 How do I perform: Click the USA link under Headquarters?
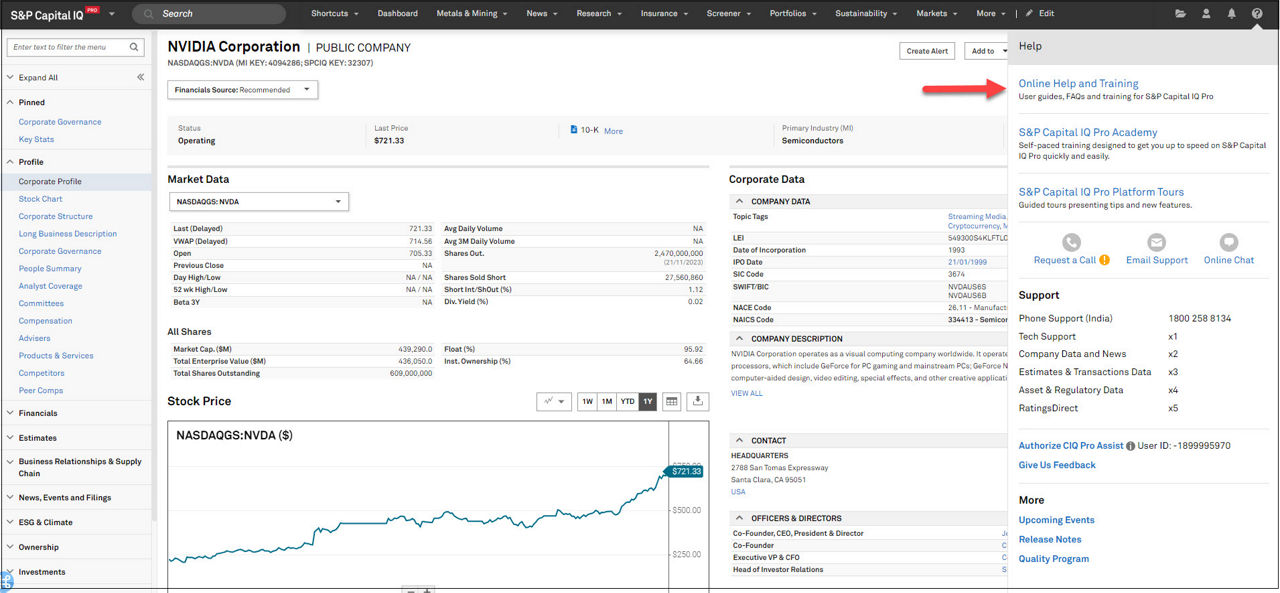pyautogui.click(x=738, y=492)
